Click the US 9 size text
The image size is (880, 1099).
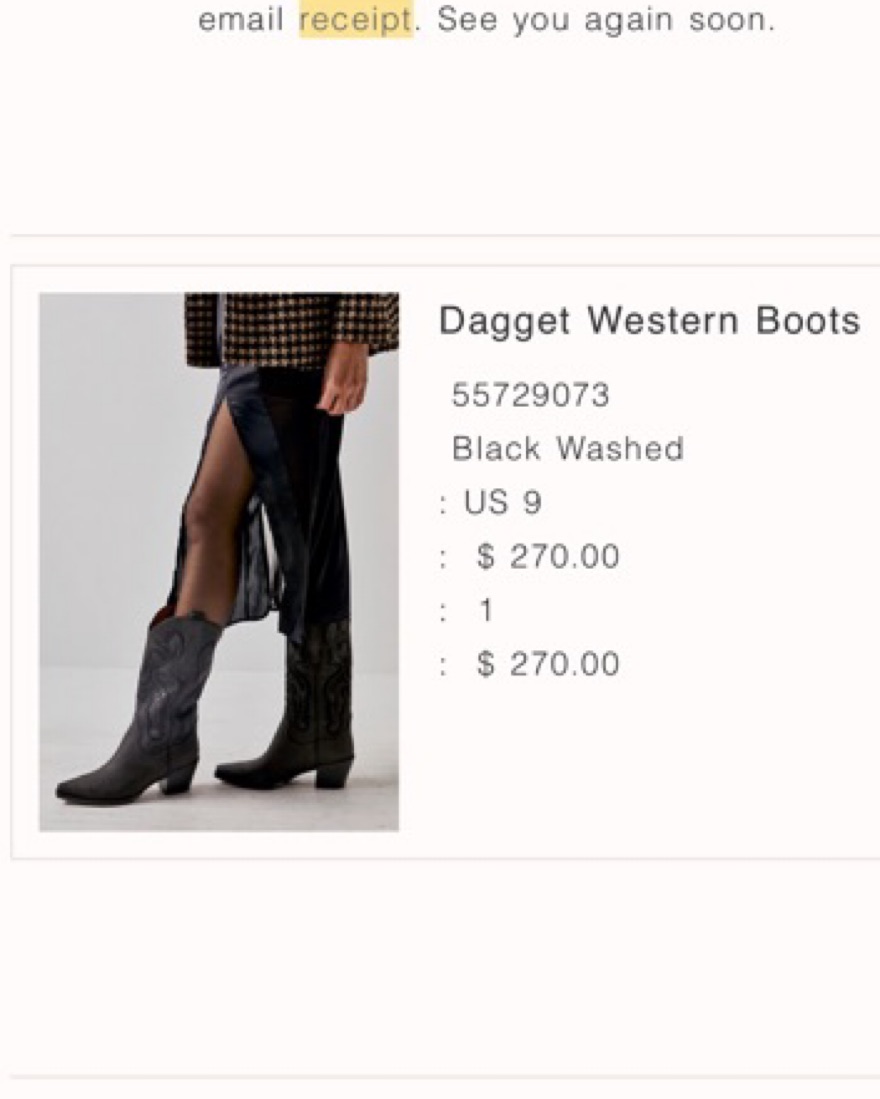coord(502,503)
